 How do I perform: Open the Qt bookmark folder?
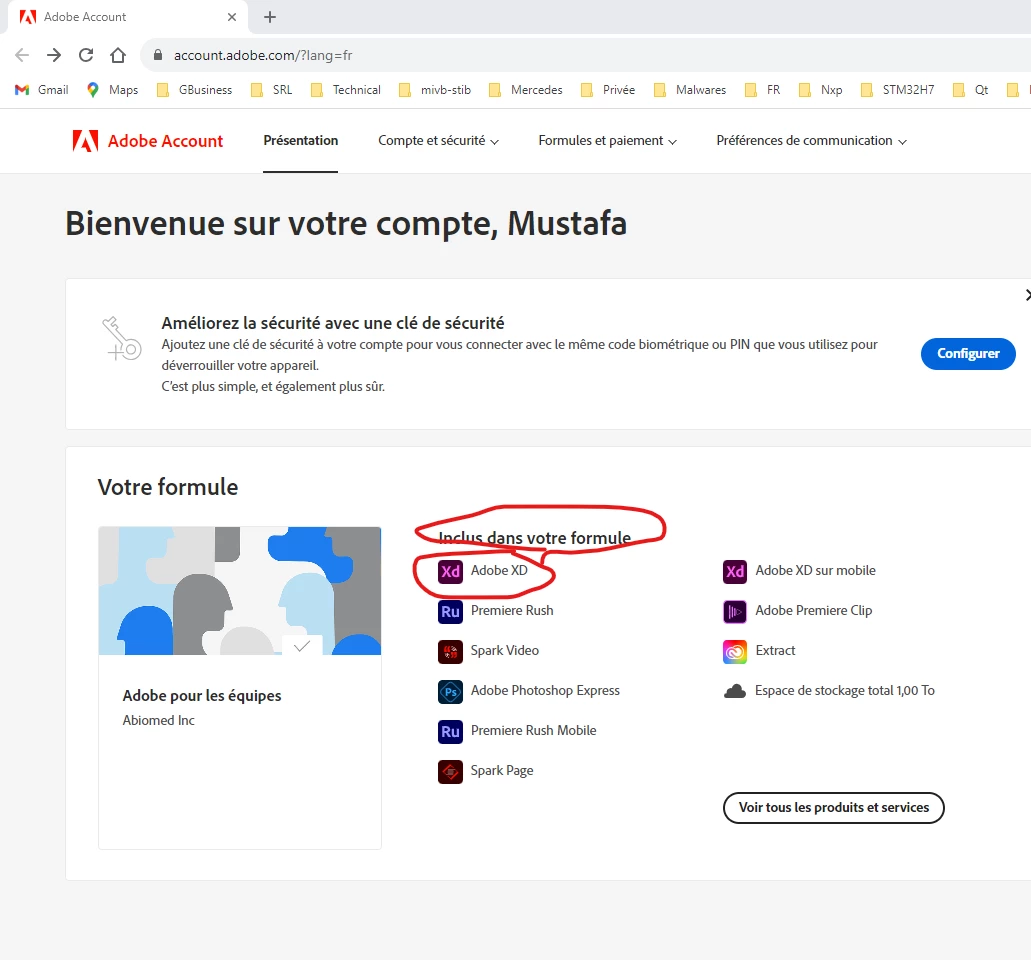(971, 89)
